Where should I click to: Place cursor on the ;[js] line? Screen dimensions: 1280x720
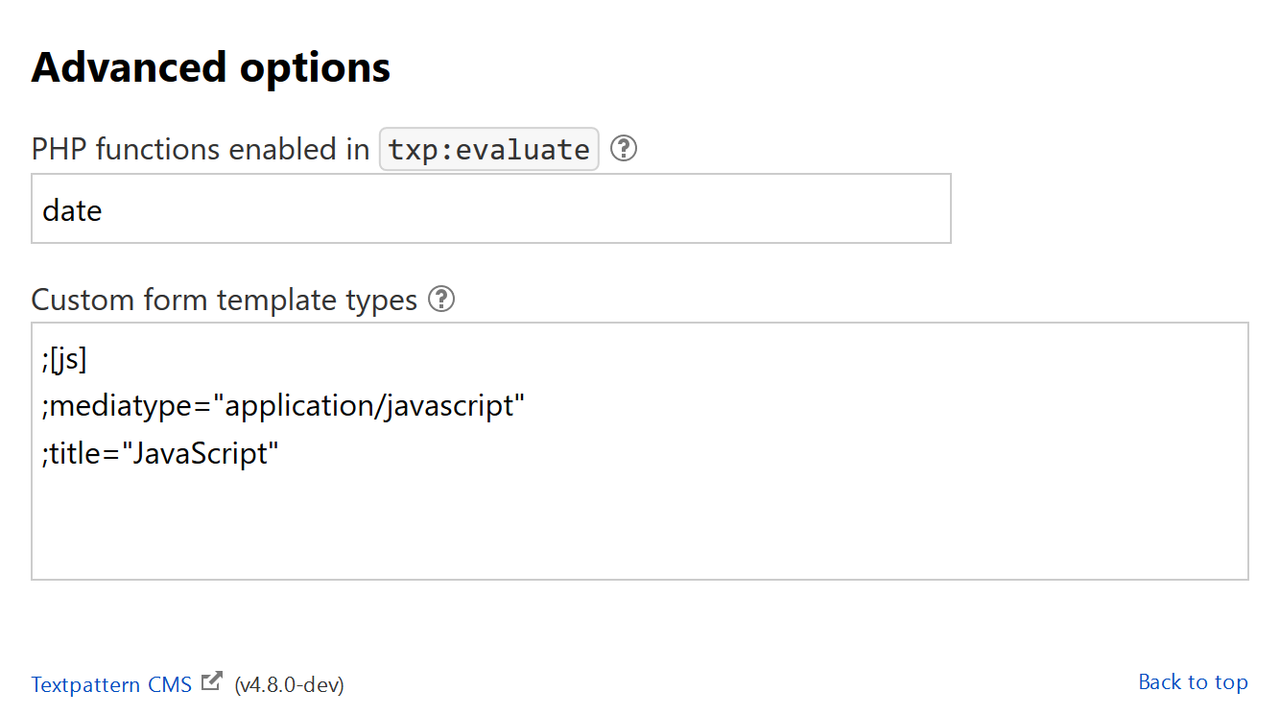[65, 359]
